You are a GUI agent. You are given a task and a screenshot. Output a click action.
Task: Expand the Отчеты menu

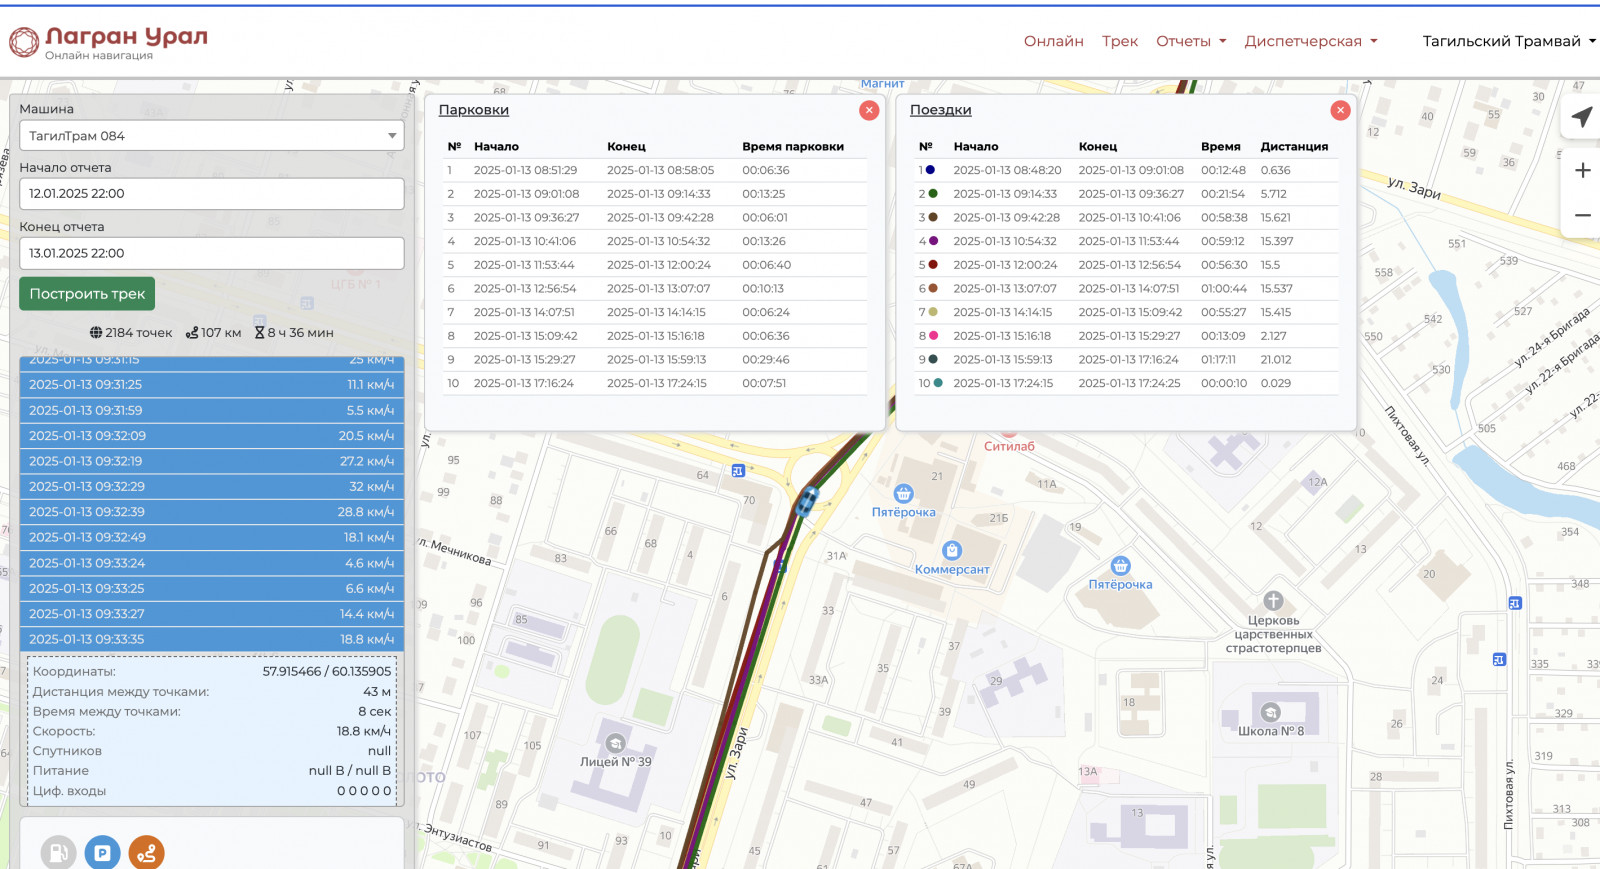point(1191,41)
